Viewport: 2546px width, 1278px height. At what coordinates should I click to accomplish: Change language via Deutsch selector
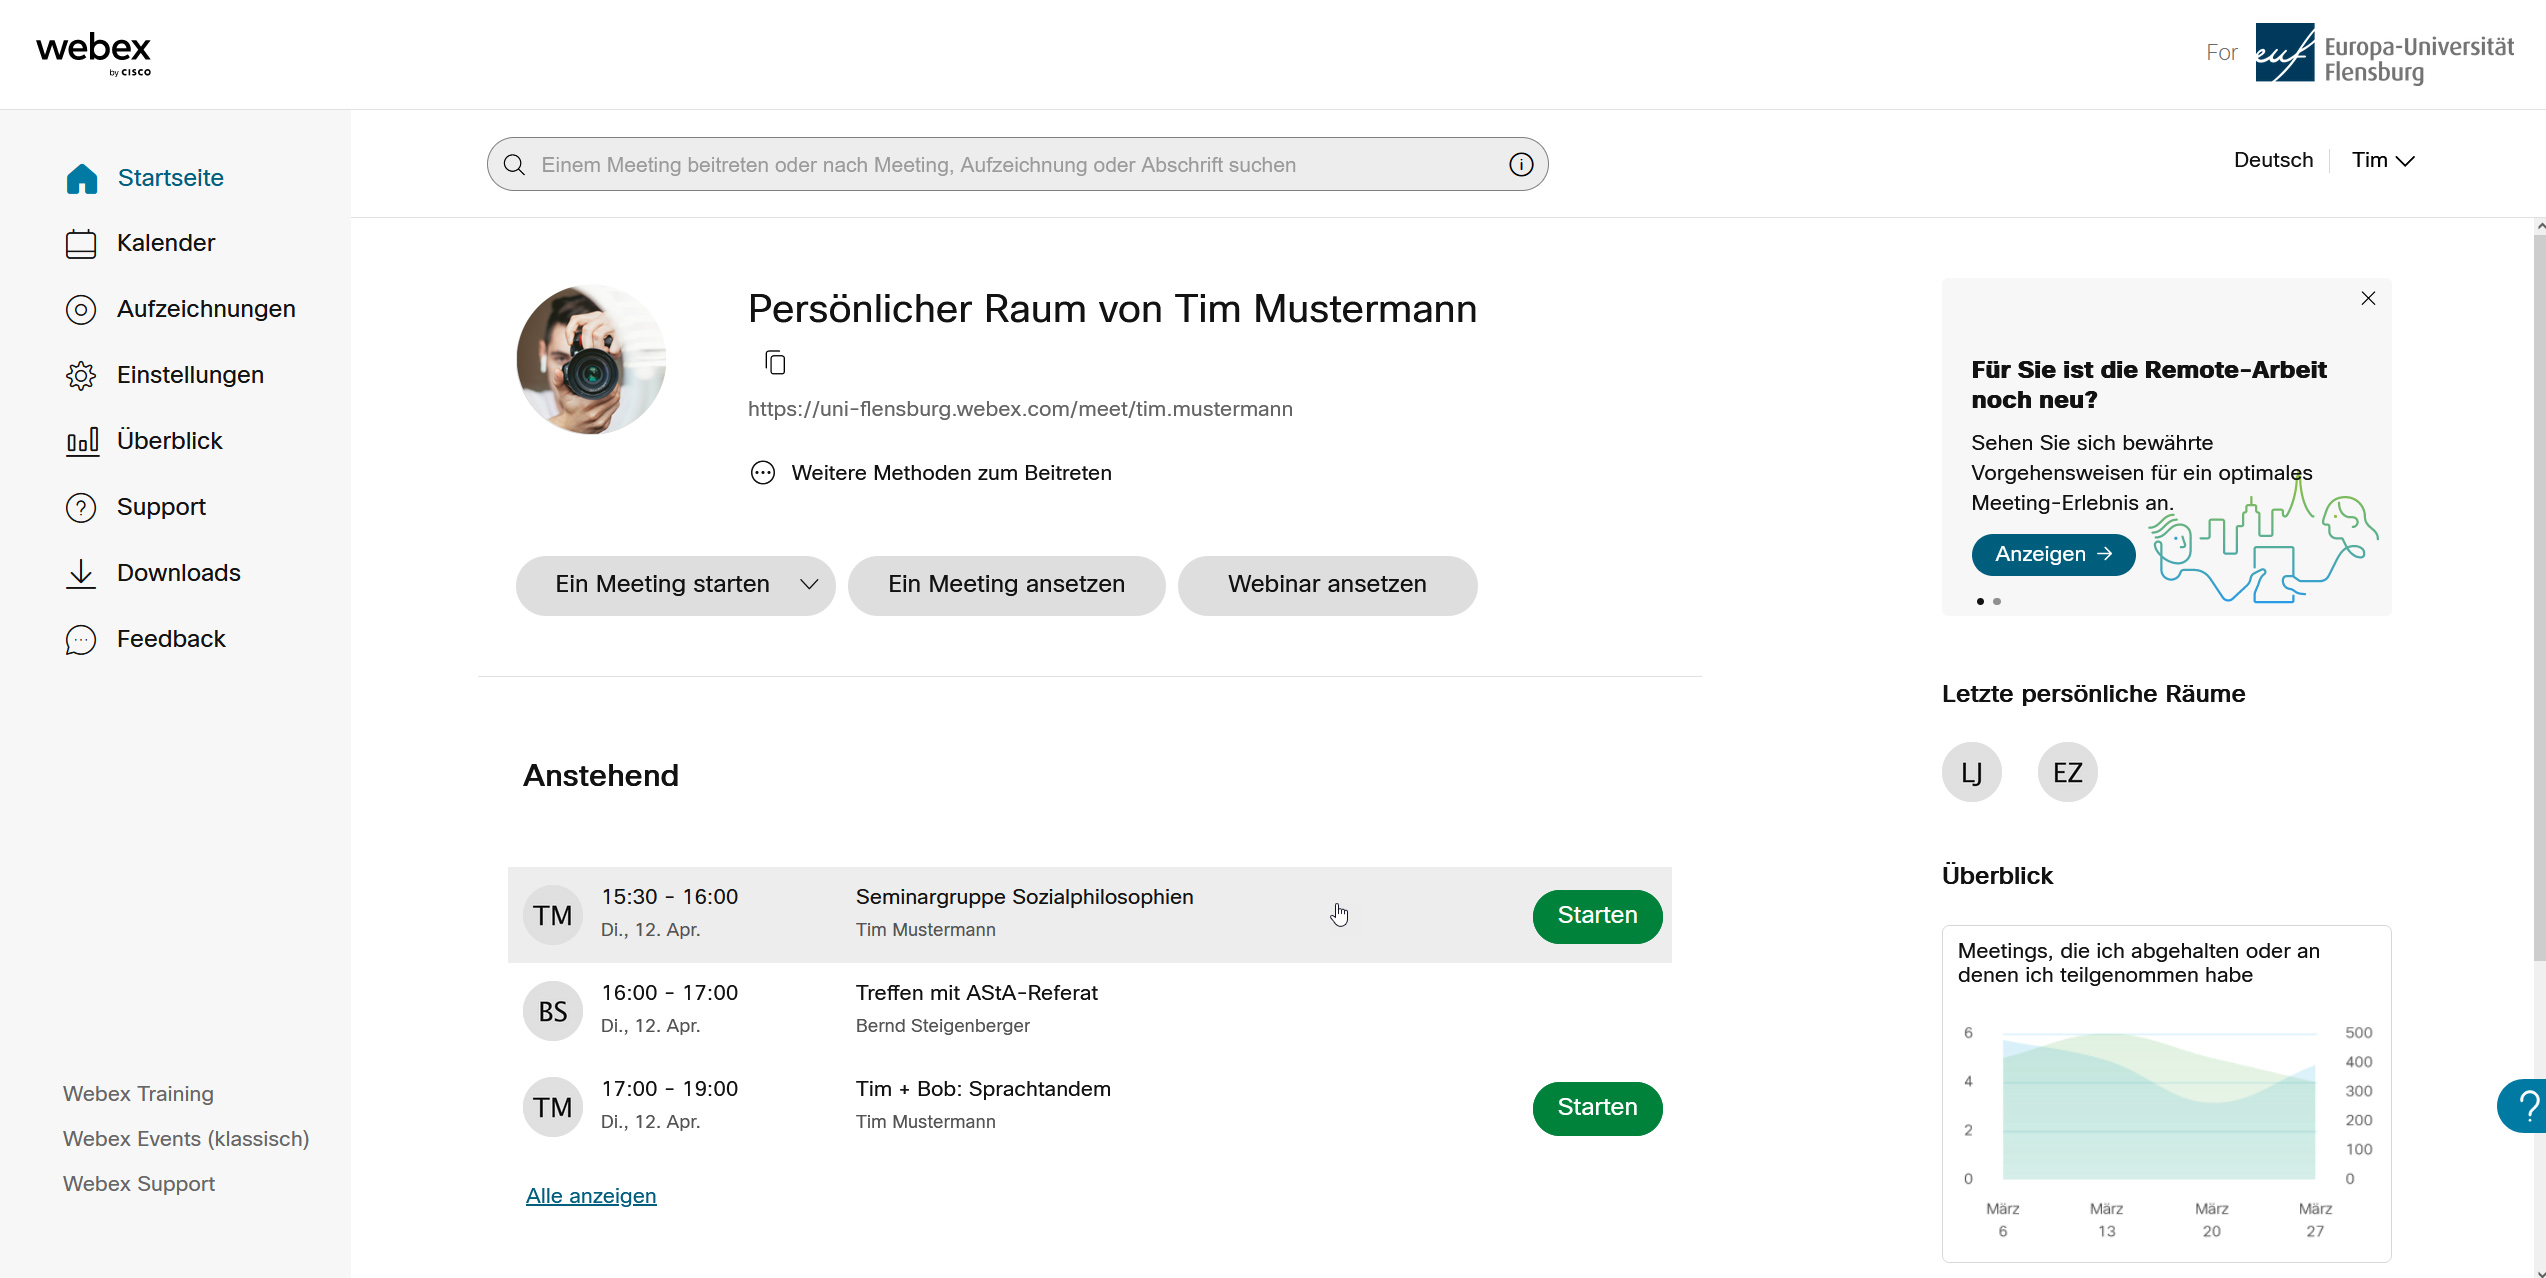click(x=2272, y=160)
